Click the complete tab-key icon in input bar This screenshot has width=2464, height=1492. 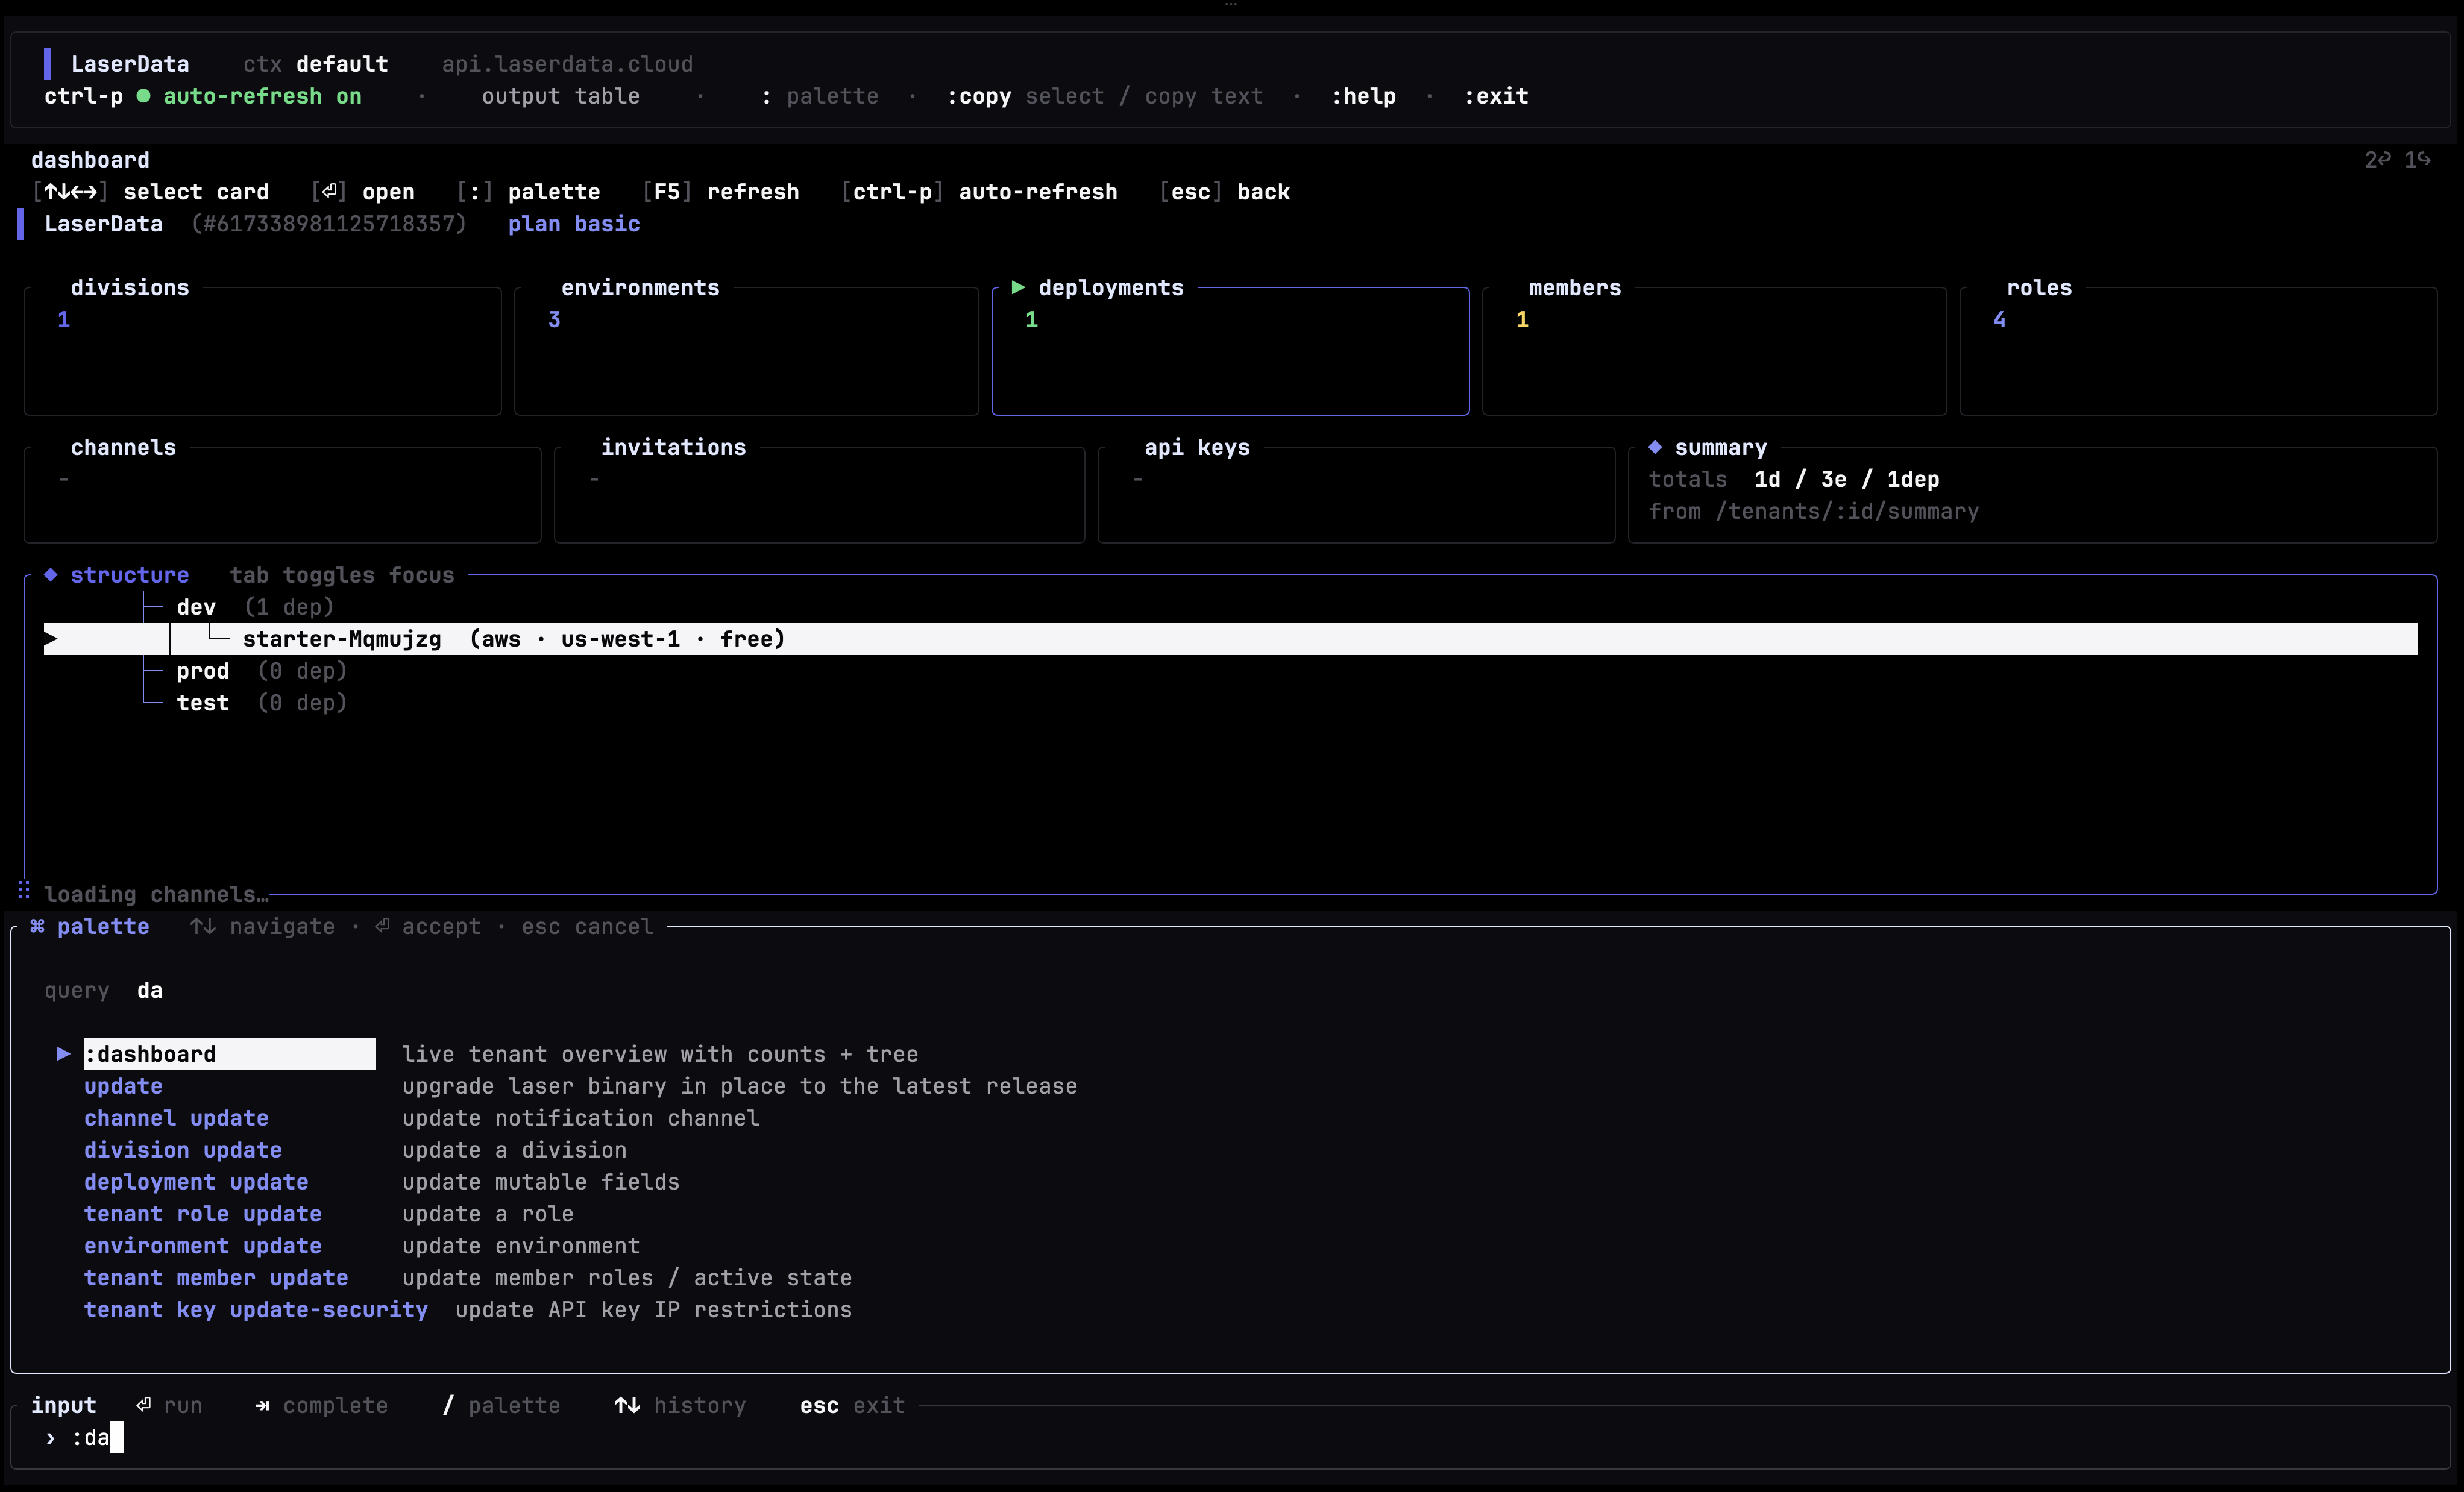(x=262, y=1405)
